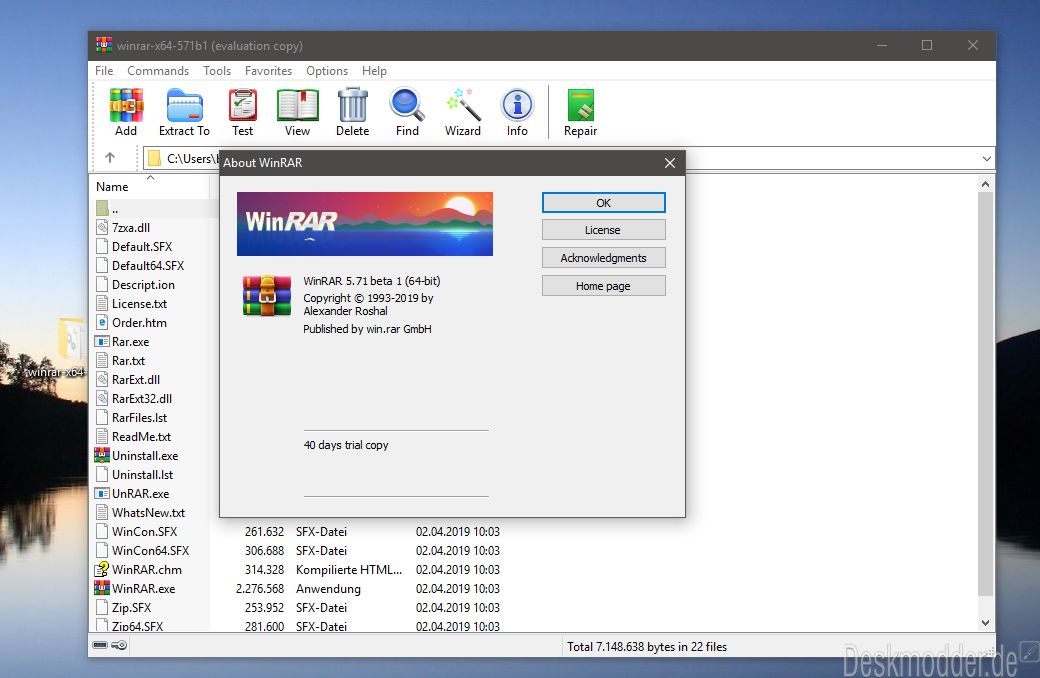Image resolution: width=1040 pixels, height=678 pixels.
Task: Click the file list scroll down arrow
Action: pyautogui.click(x=986, y=623)
